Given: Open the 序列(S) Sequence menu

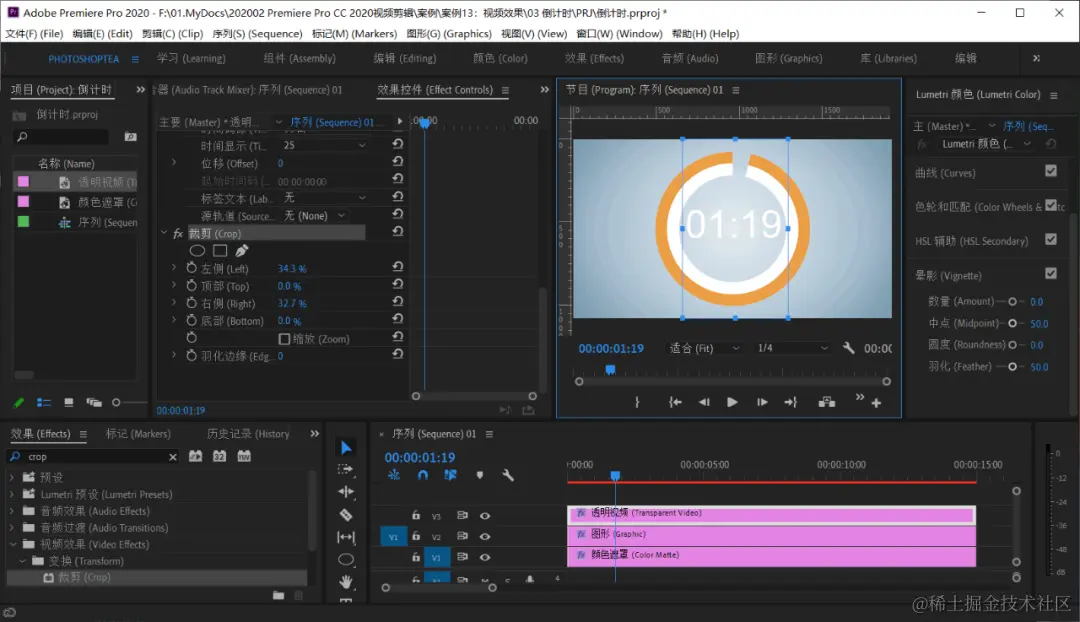Looking at the screenshot, I should 257,34.
